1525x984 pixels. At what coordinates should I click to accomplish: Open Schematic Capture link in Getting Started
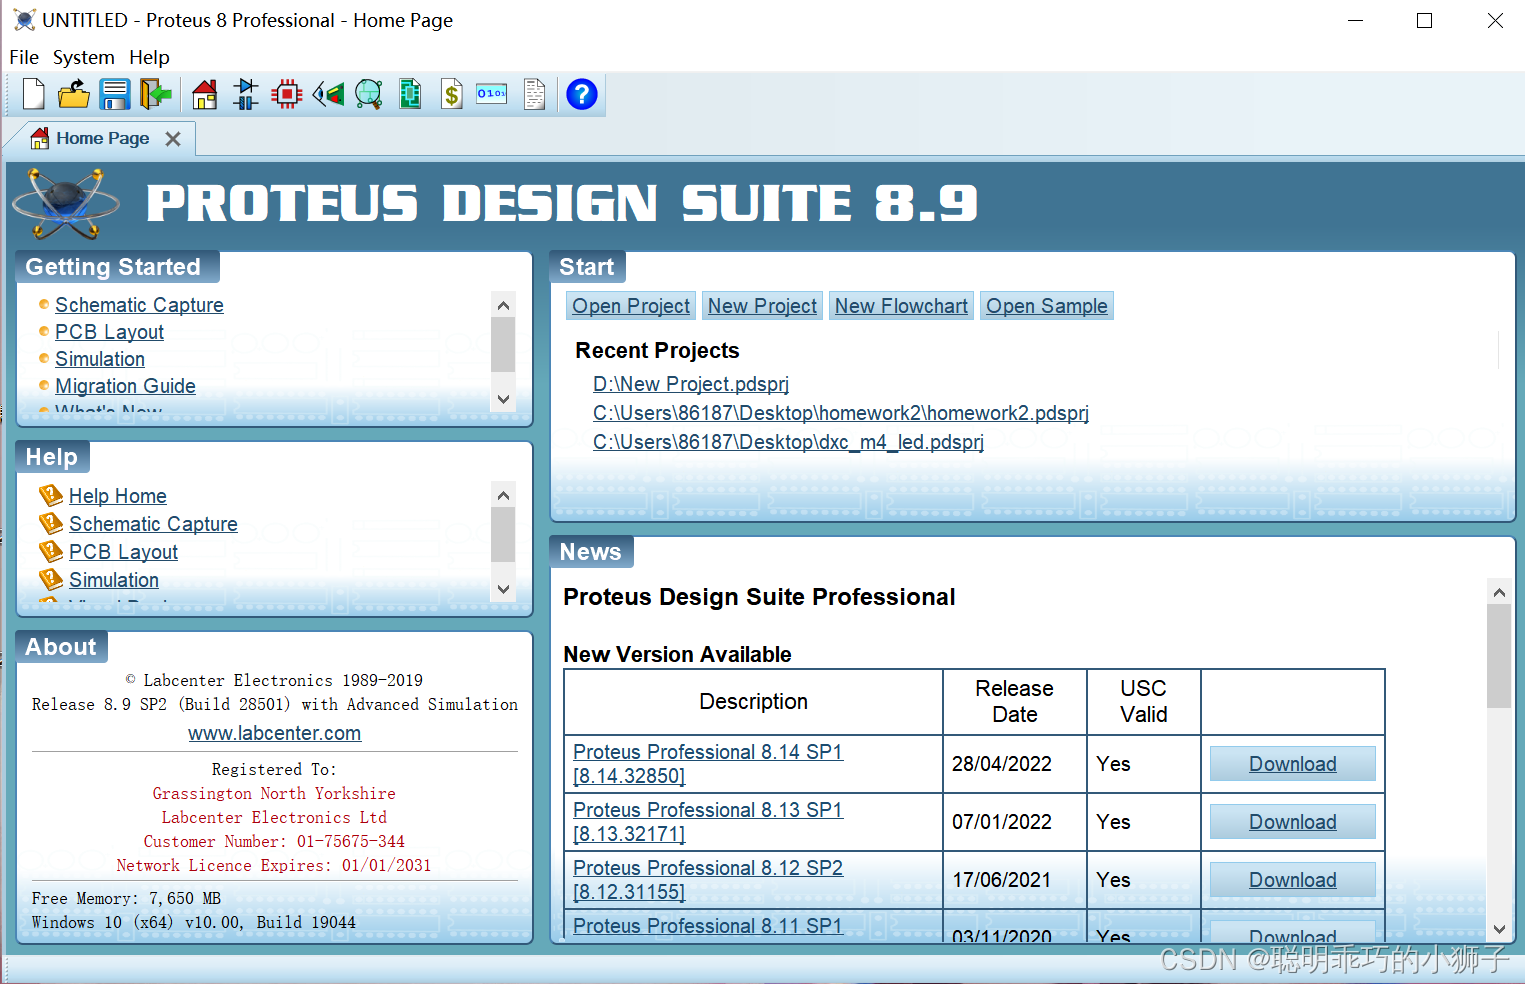tap(139, 305)
